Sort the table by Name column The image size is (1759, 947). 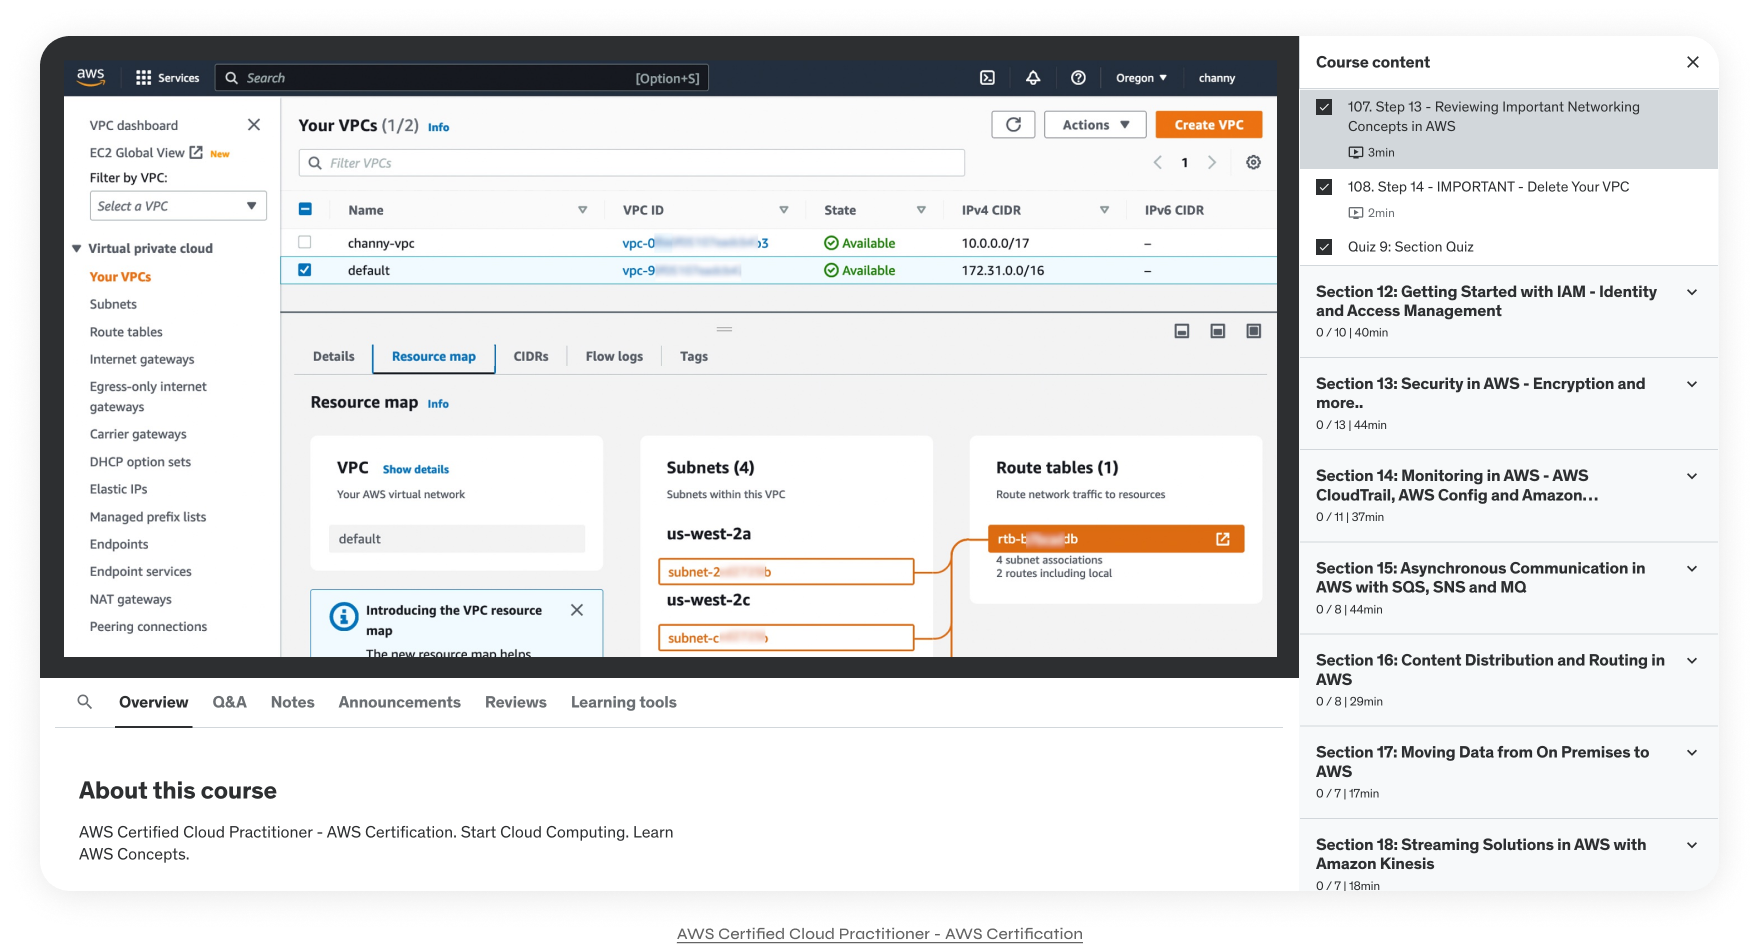coord(582,210)
